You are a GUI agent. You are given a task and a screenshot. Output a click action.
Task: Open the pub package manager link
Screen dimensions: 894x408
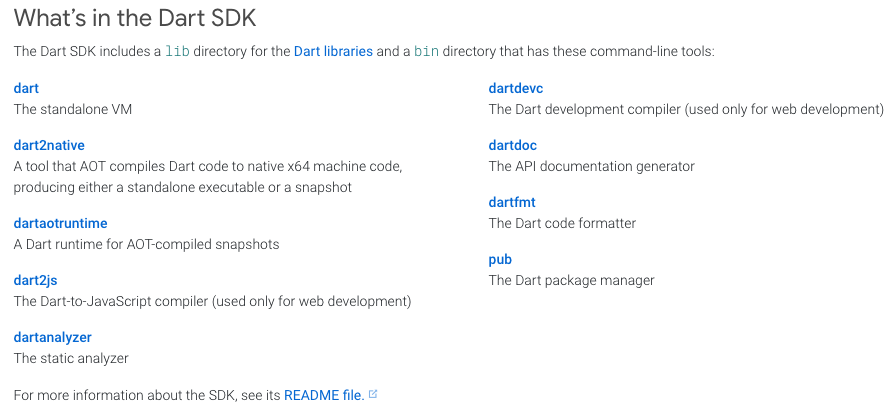pyautogui.click(x=500, y=260)
